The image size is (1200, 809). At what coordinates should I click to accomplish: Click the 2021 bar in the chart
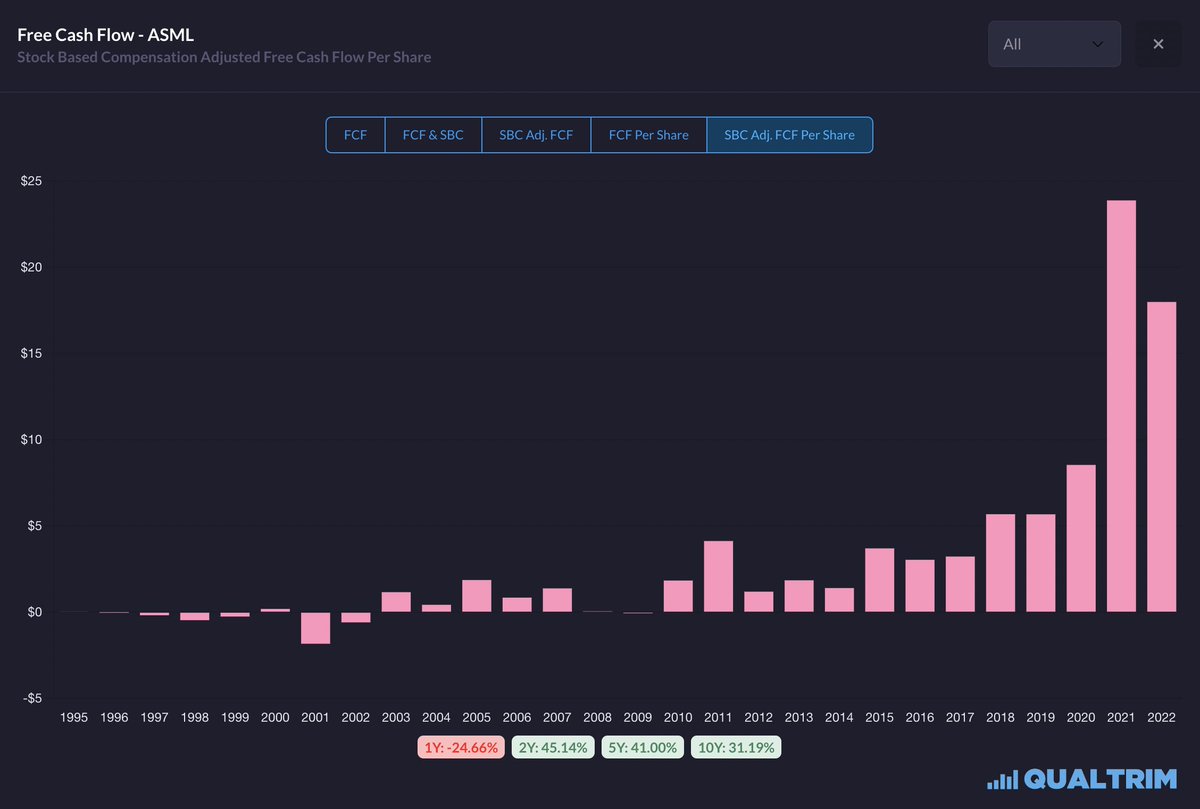pos(1121,406)
